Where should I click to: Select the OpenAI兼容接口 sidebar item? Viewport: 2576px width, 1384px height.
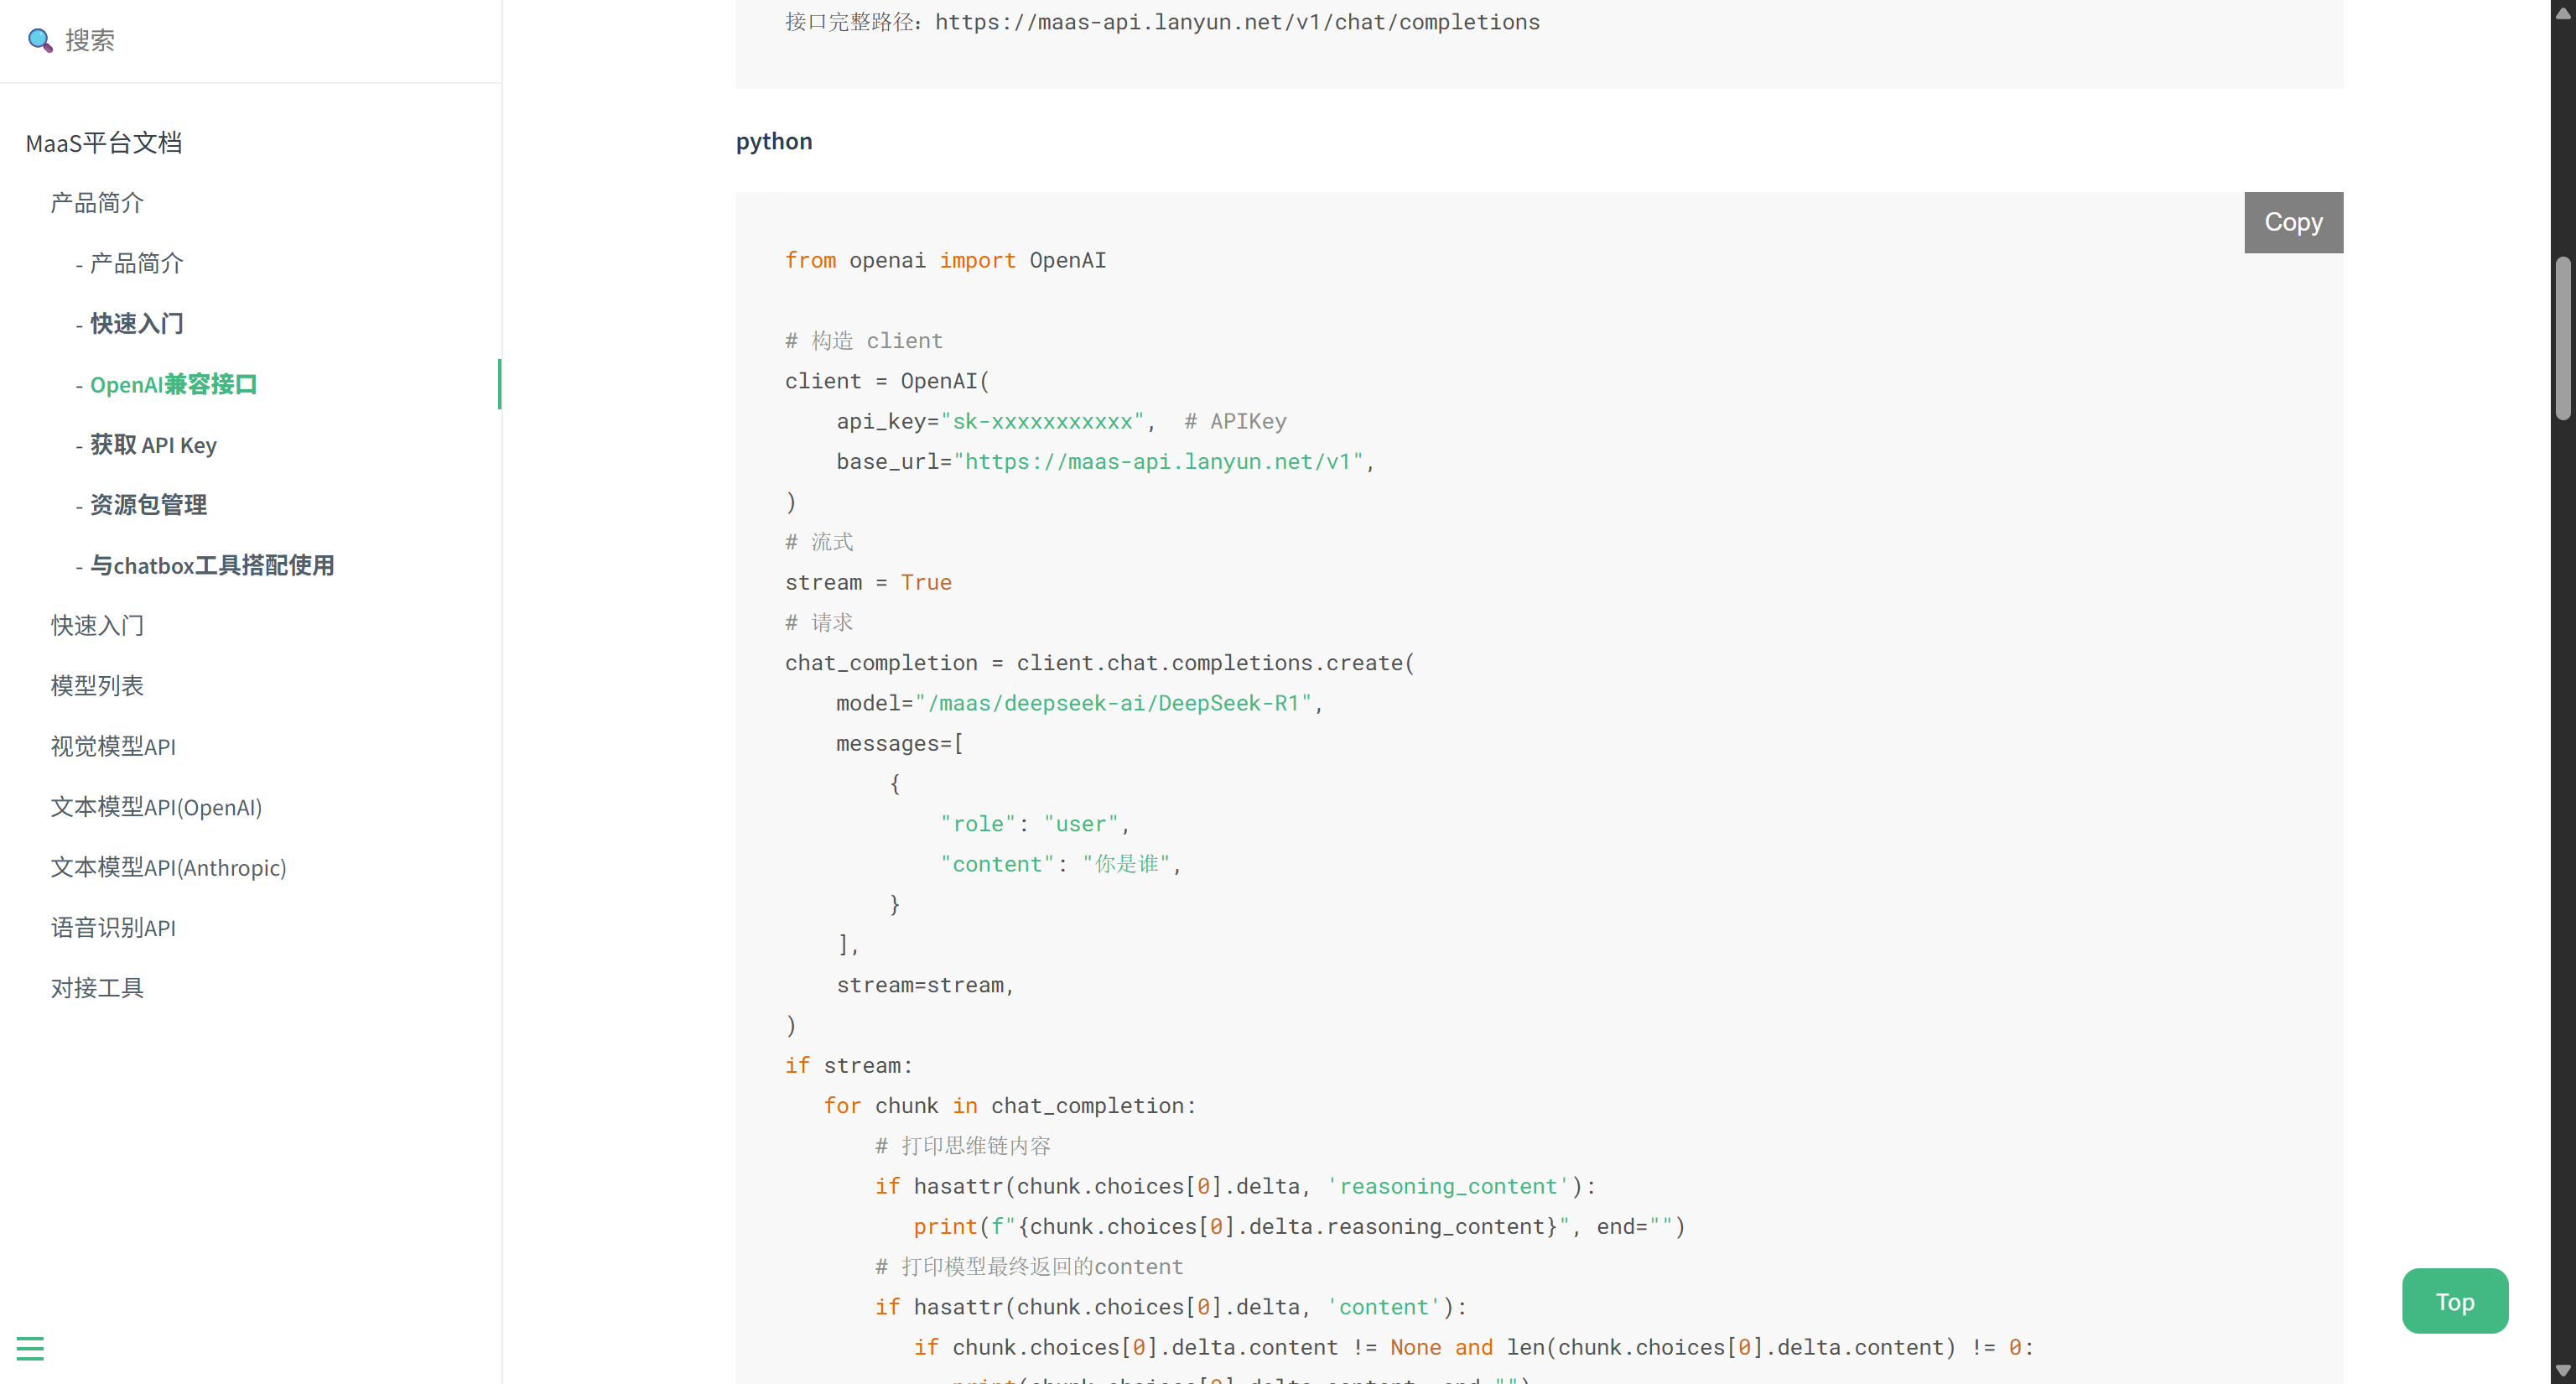click(173, 384)
